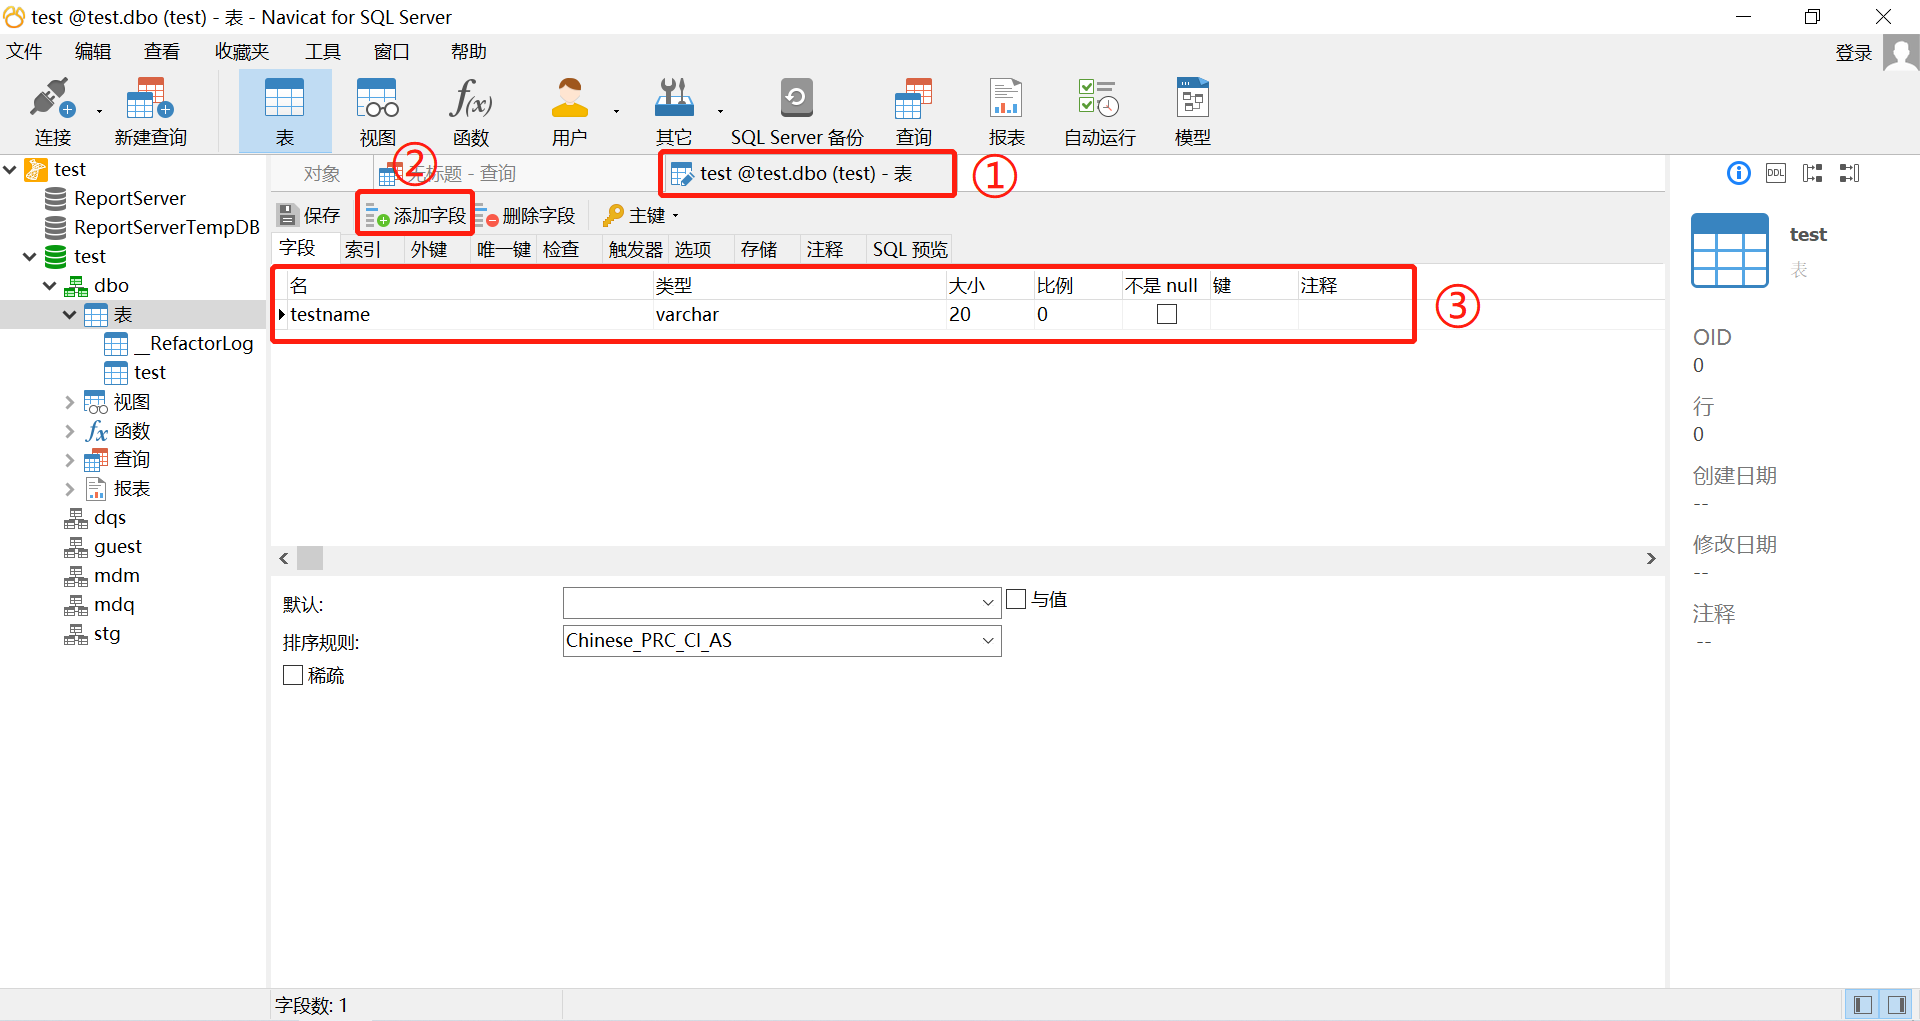1920x1021 pixels.
Task: Select the mdm schema
Action: (x=102, y=575)
